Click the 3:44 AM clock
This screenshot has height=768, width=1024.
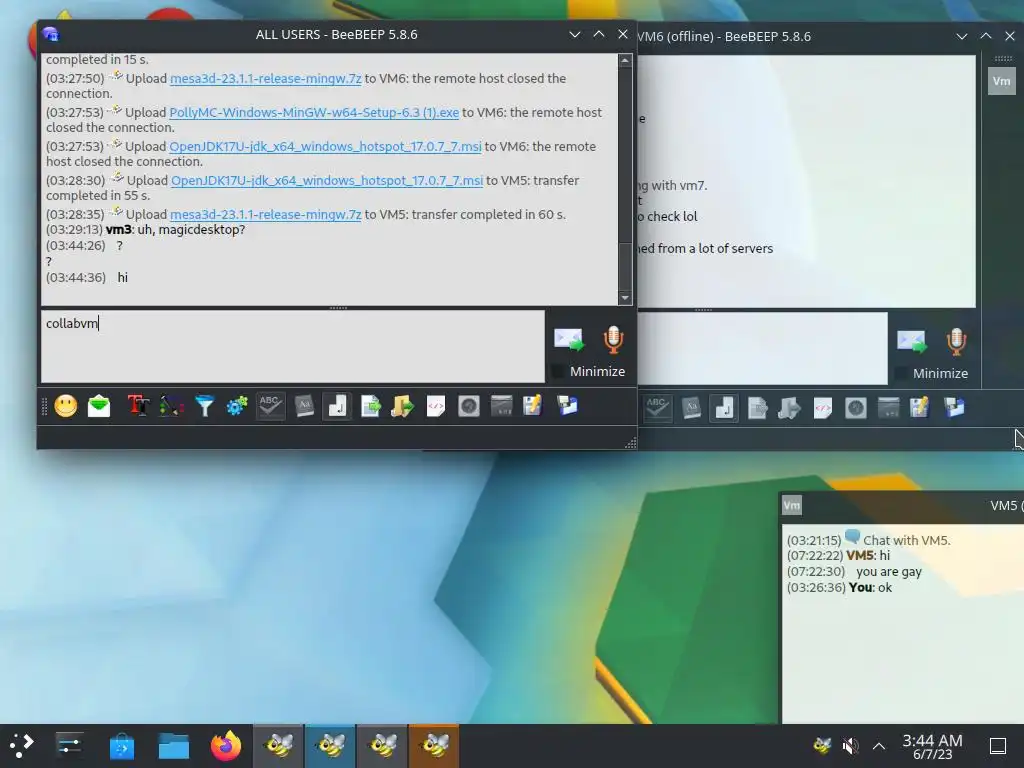[x=932, y=740]
